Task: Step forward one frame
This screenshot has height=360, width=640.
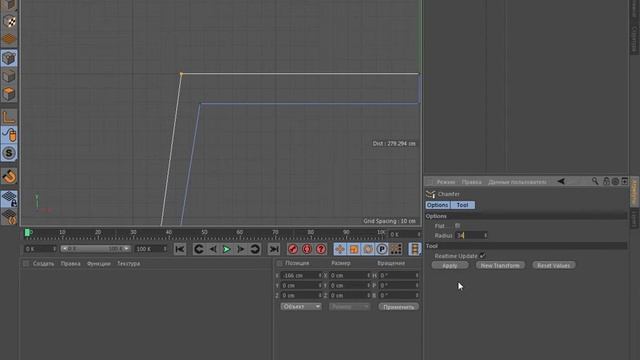Action: pos(241,249)
